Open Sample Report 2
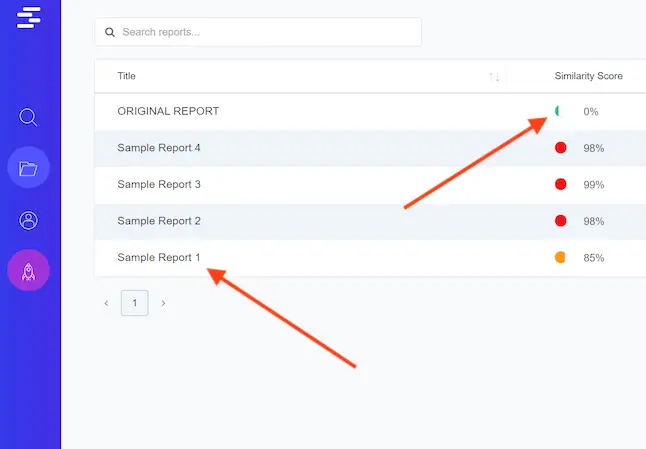 tap(159, 221)
